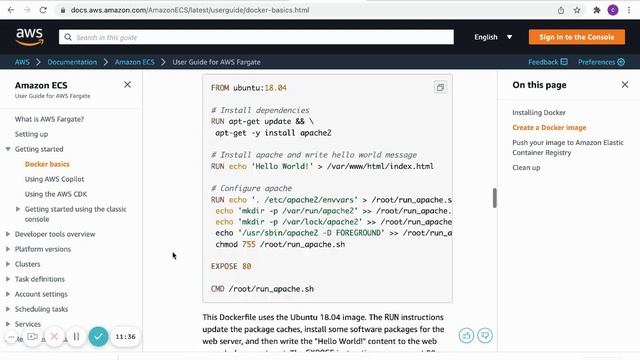Click the 'FROM ubuntu:18.04' code line
Viewport: 640px width, 360px height.
[x=249, y=88]
